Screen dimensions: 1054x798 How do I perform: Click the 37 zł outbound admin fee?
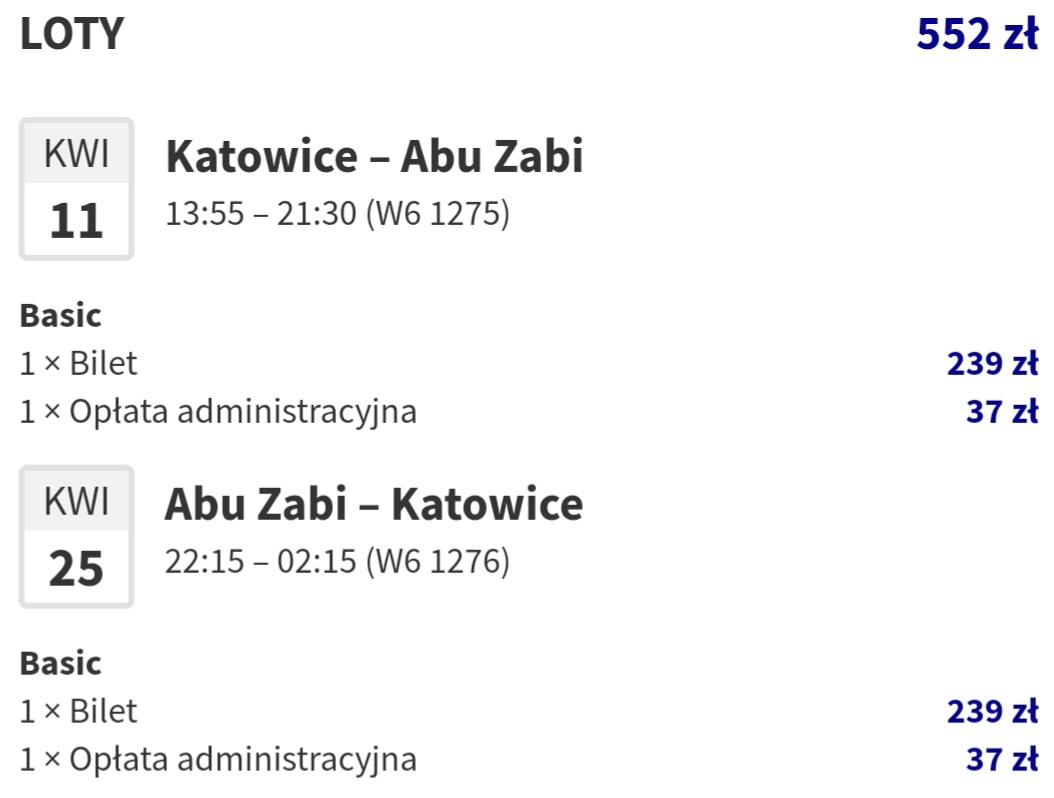click(x=1002, y=411)
